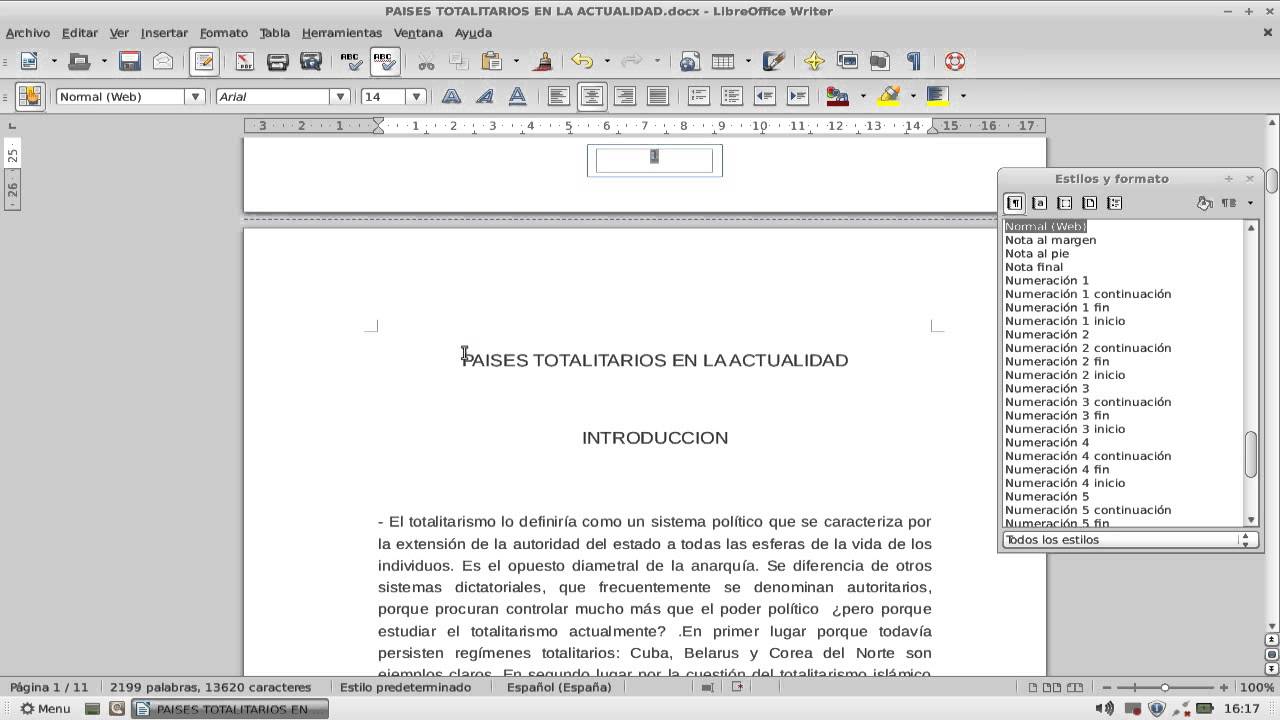Show the Draw Functions toolbar

[773, 61]
